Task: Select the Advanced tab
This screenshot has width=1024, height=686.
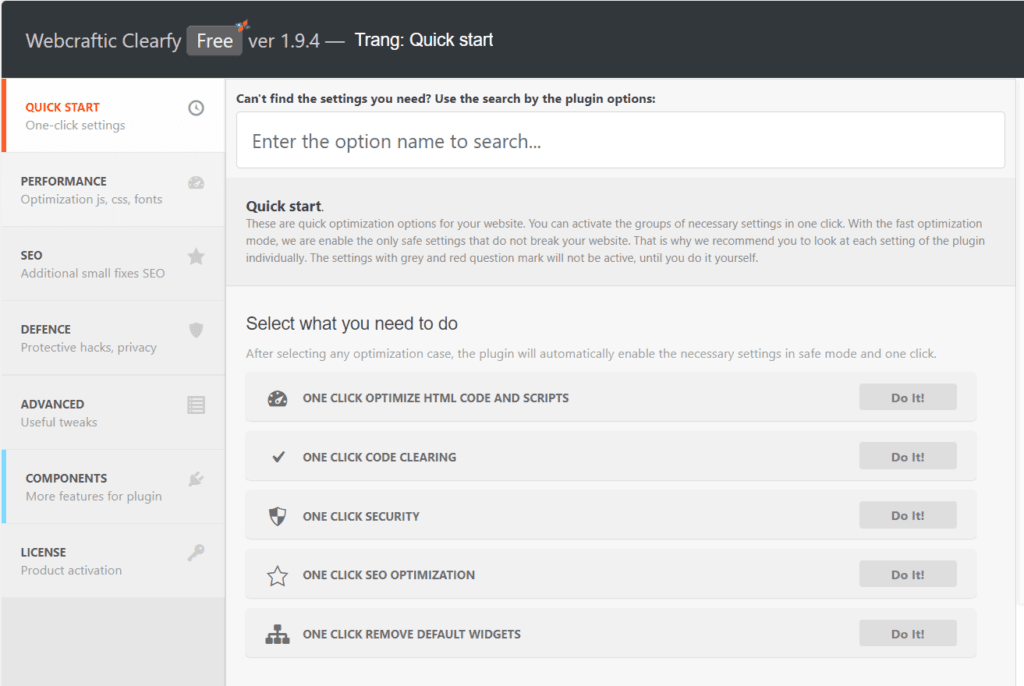Action: coord(114,413)
